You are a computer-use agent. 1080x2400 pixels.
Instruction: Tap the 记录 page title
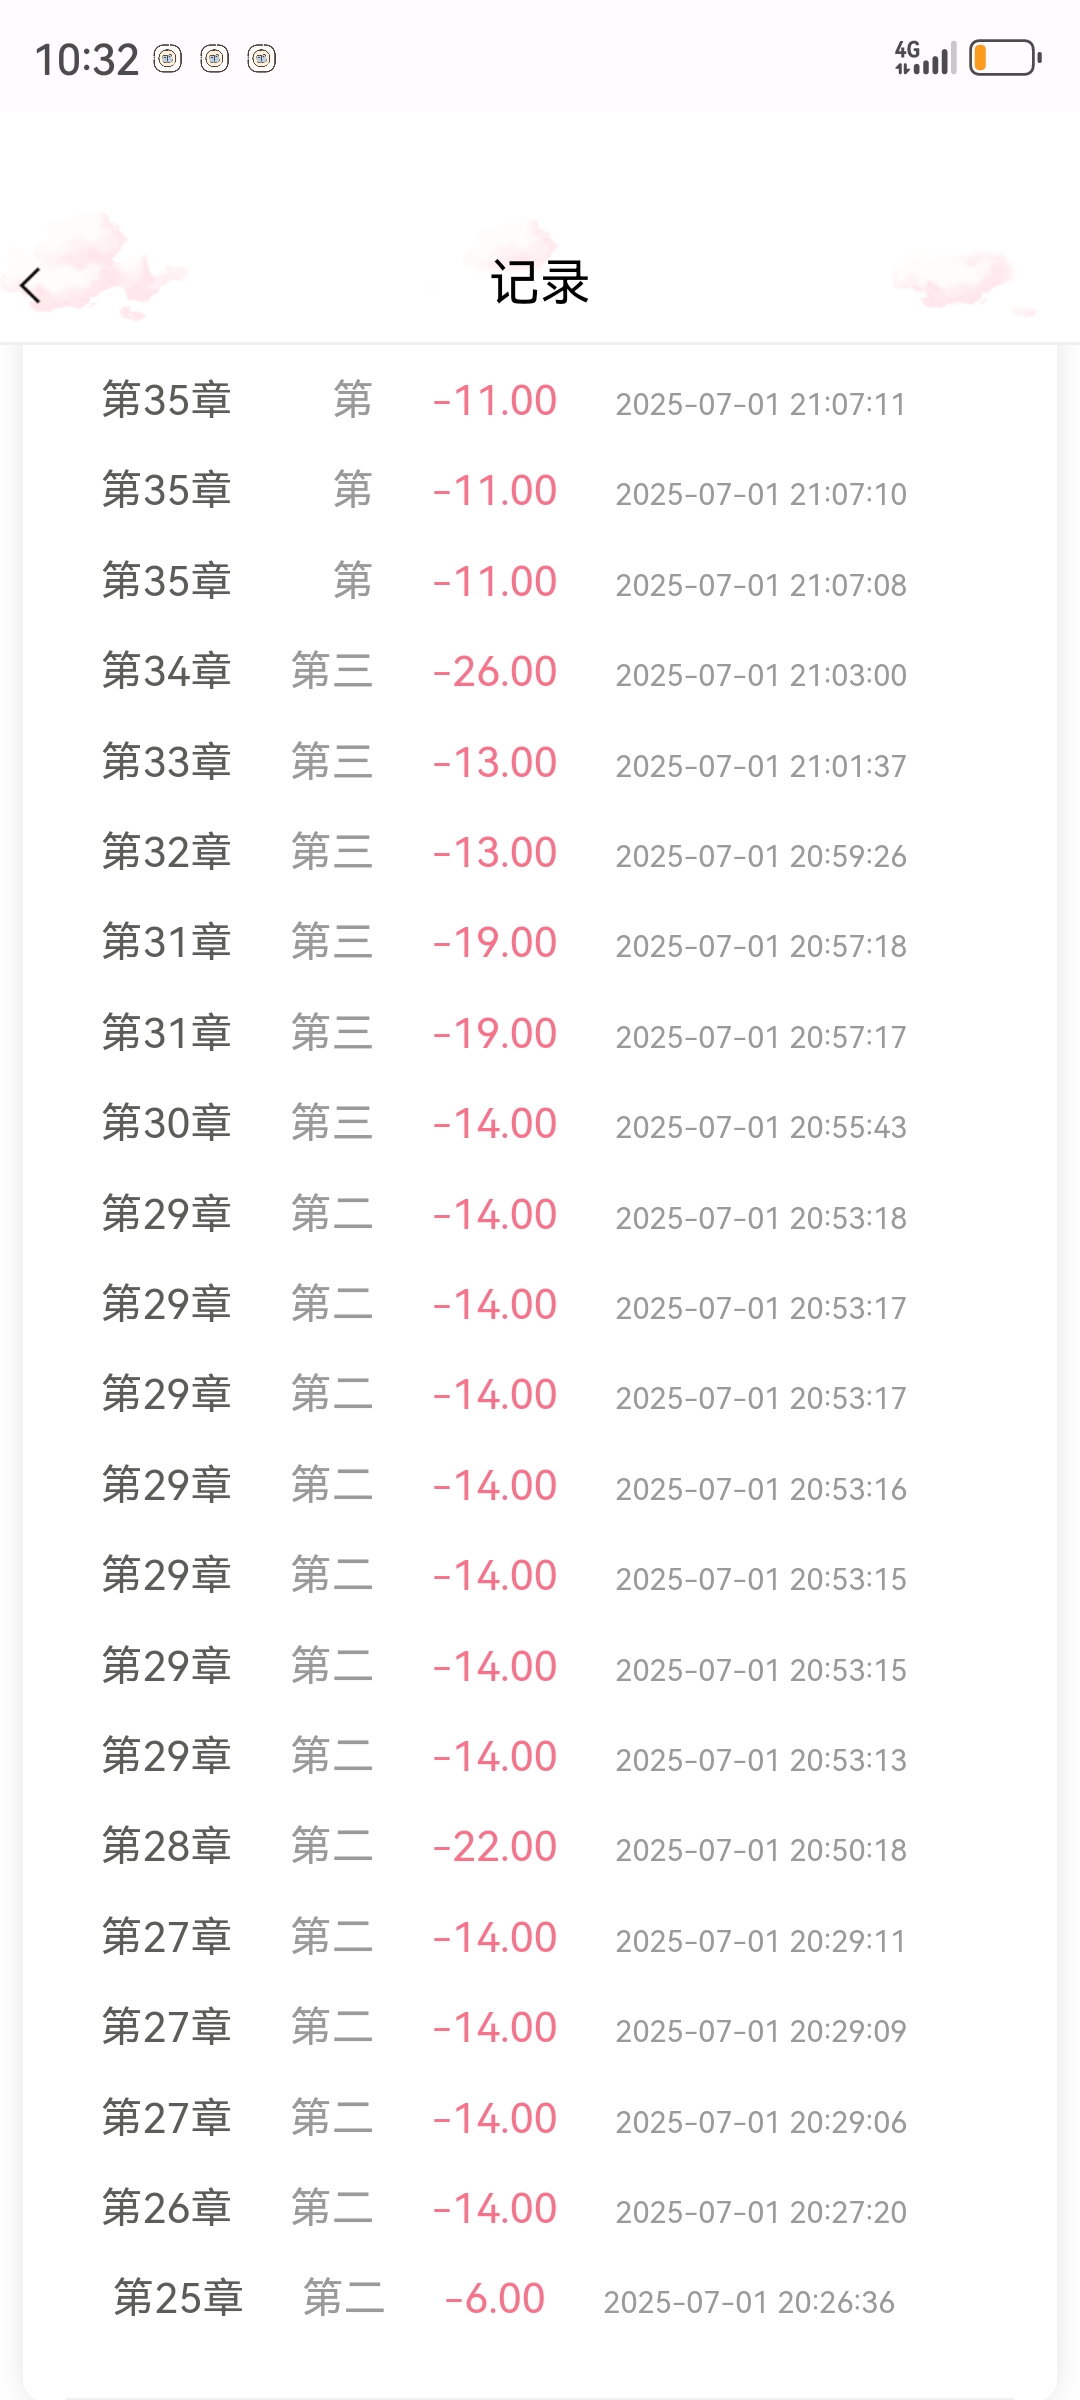pos(539,283)
